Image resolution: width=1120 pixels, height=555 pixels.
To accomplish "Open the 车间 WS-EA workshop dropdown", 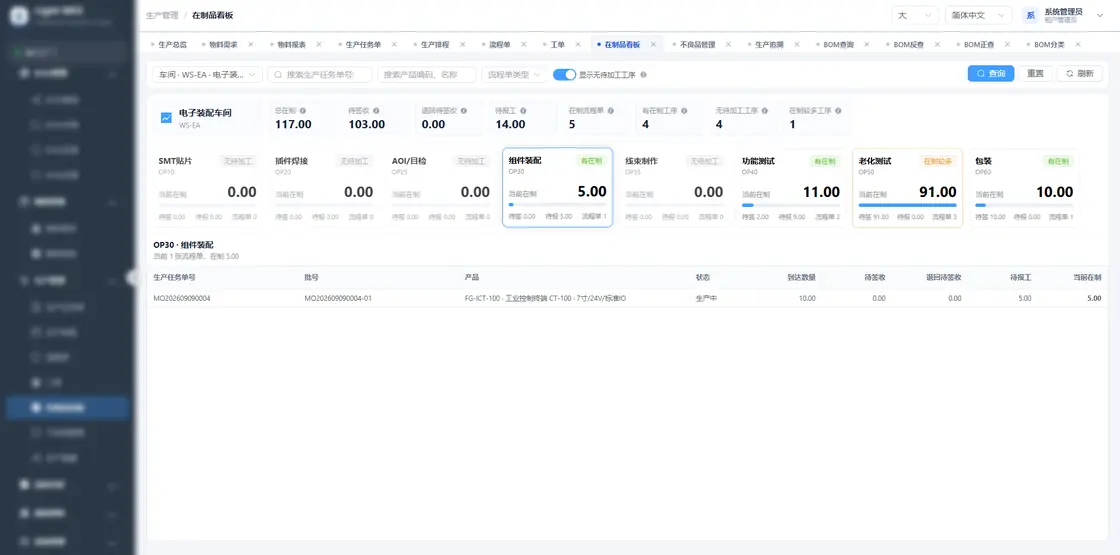I will 207,74.
